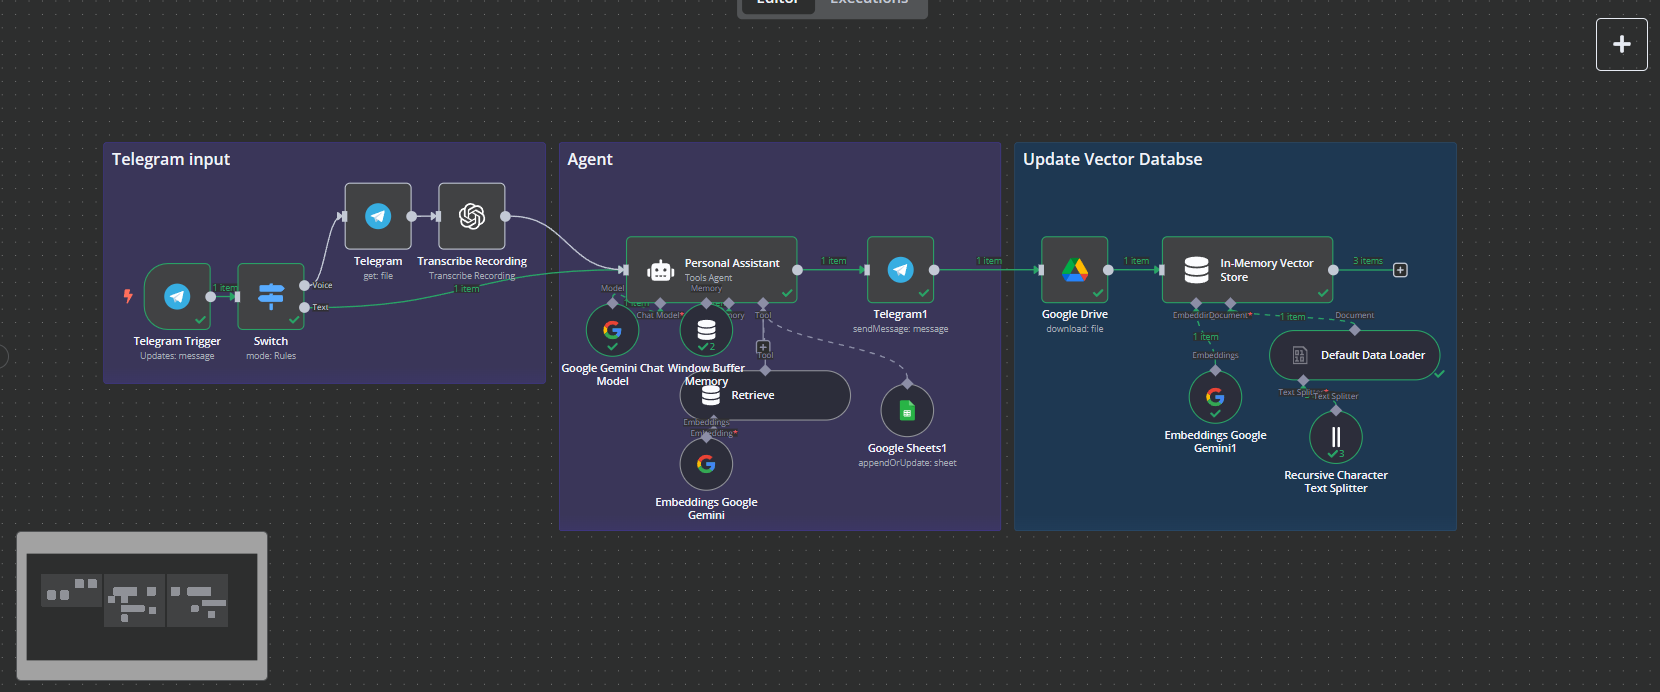
Task: Open the Window Buffer Memory node
Action: pyautogui.click(x=706, y=330)
